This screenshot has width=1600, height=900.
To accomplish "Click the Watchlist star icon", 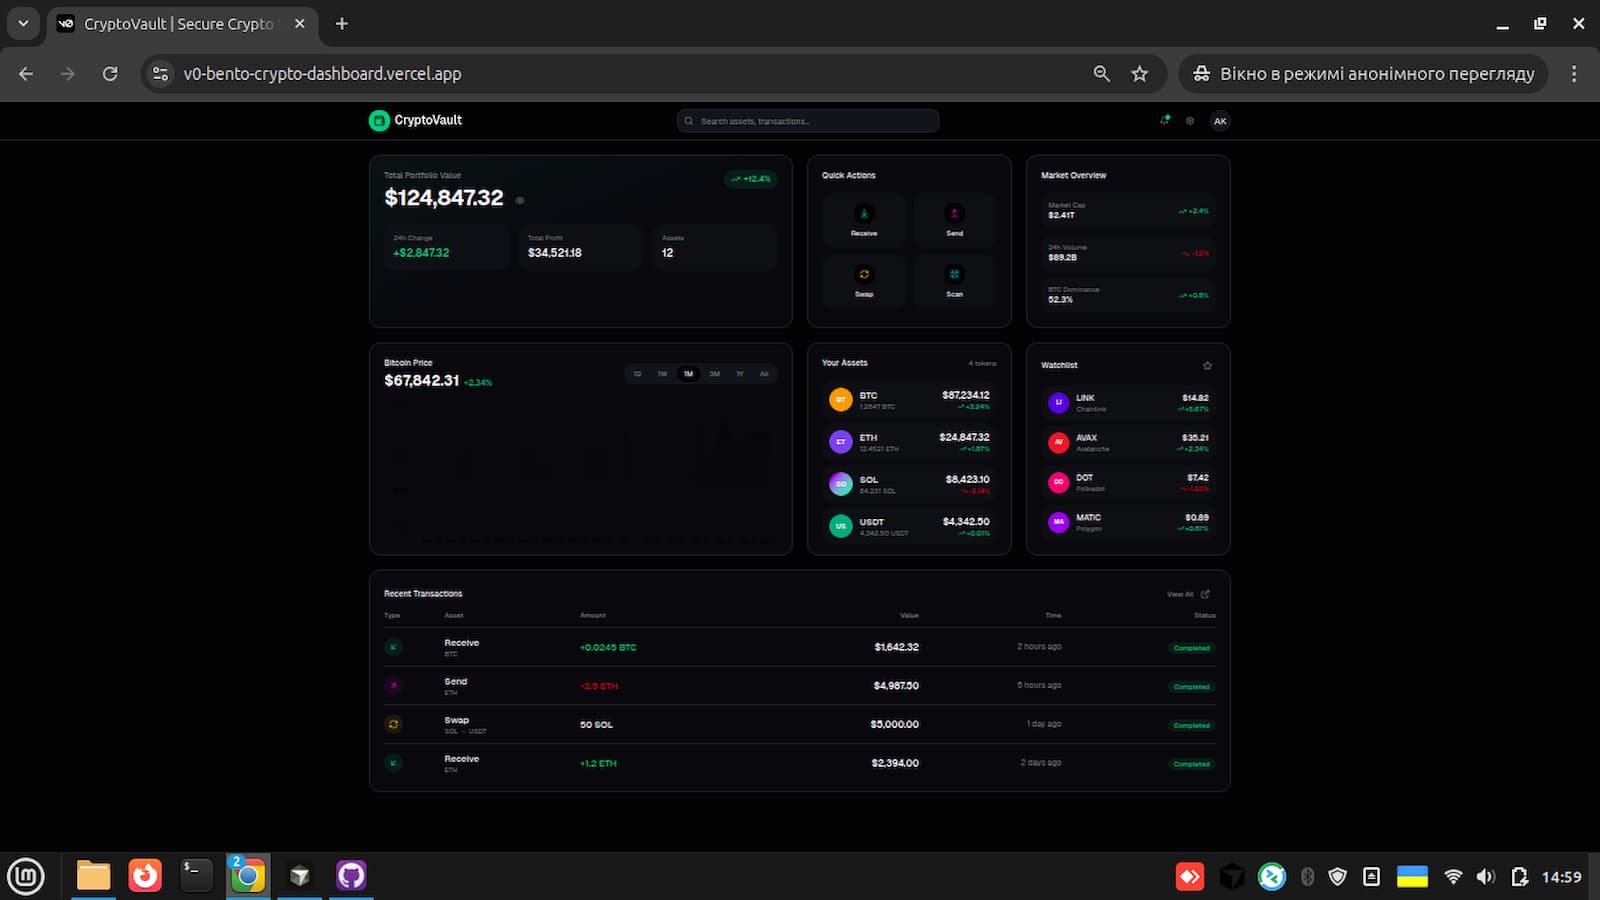I will (1207, 365).
